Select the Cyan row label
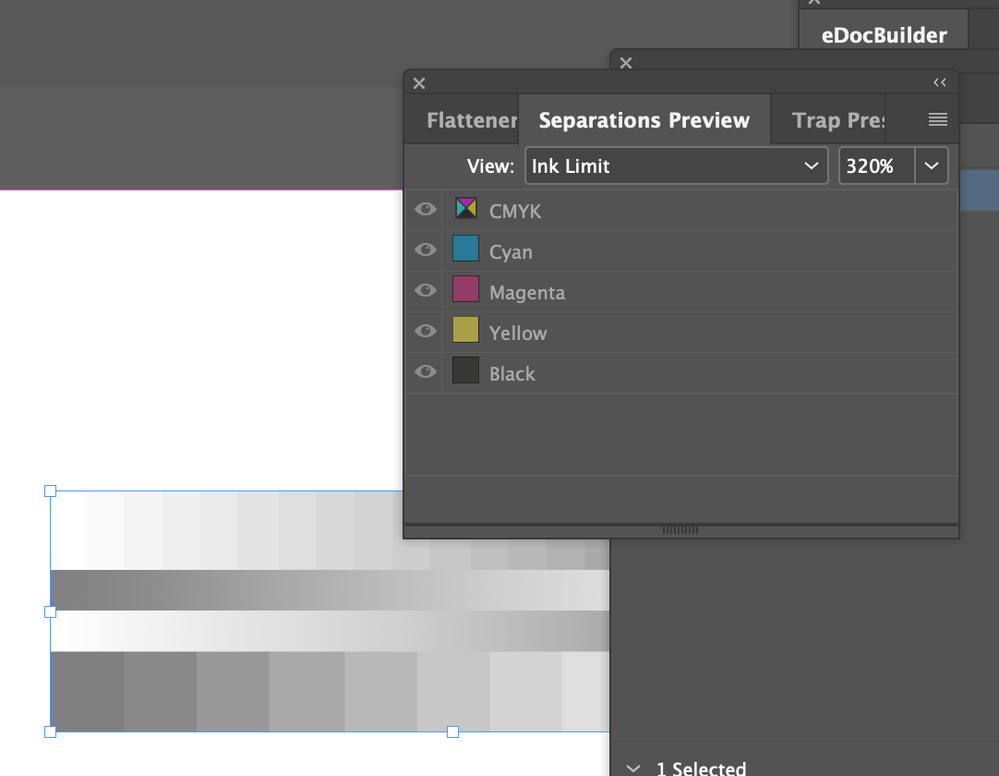 pyautogui.click(x=510, y=252)
